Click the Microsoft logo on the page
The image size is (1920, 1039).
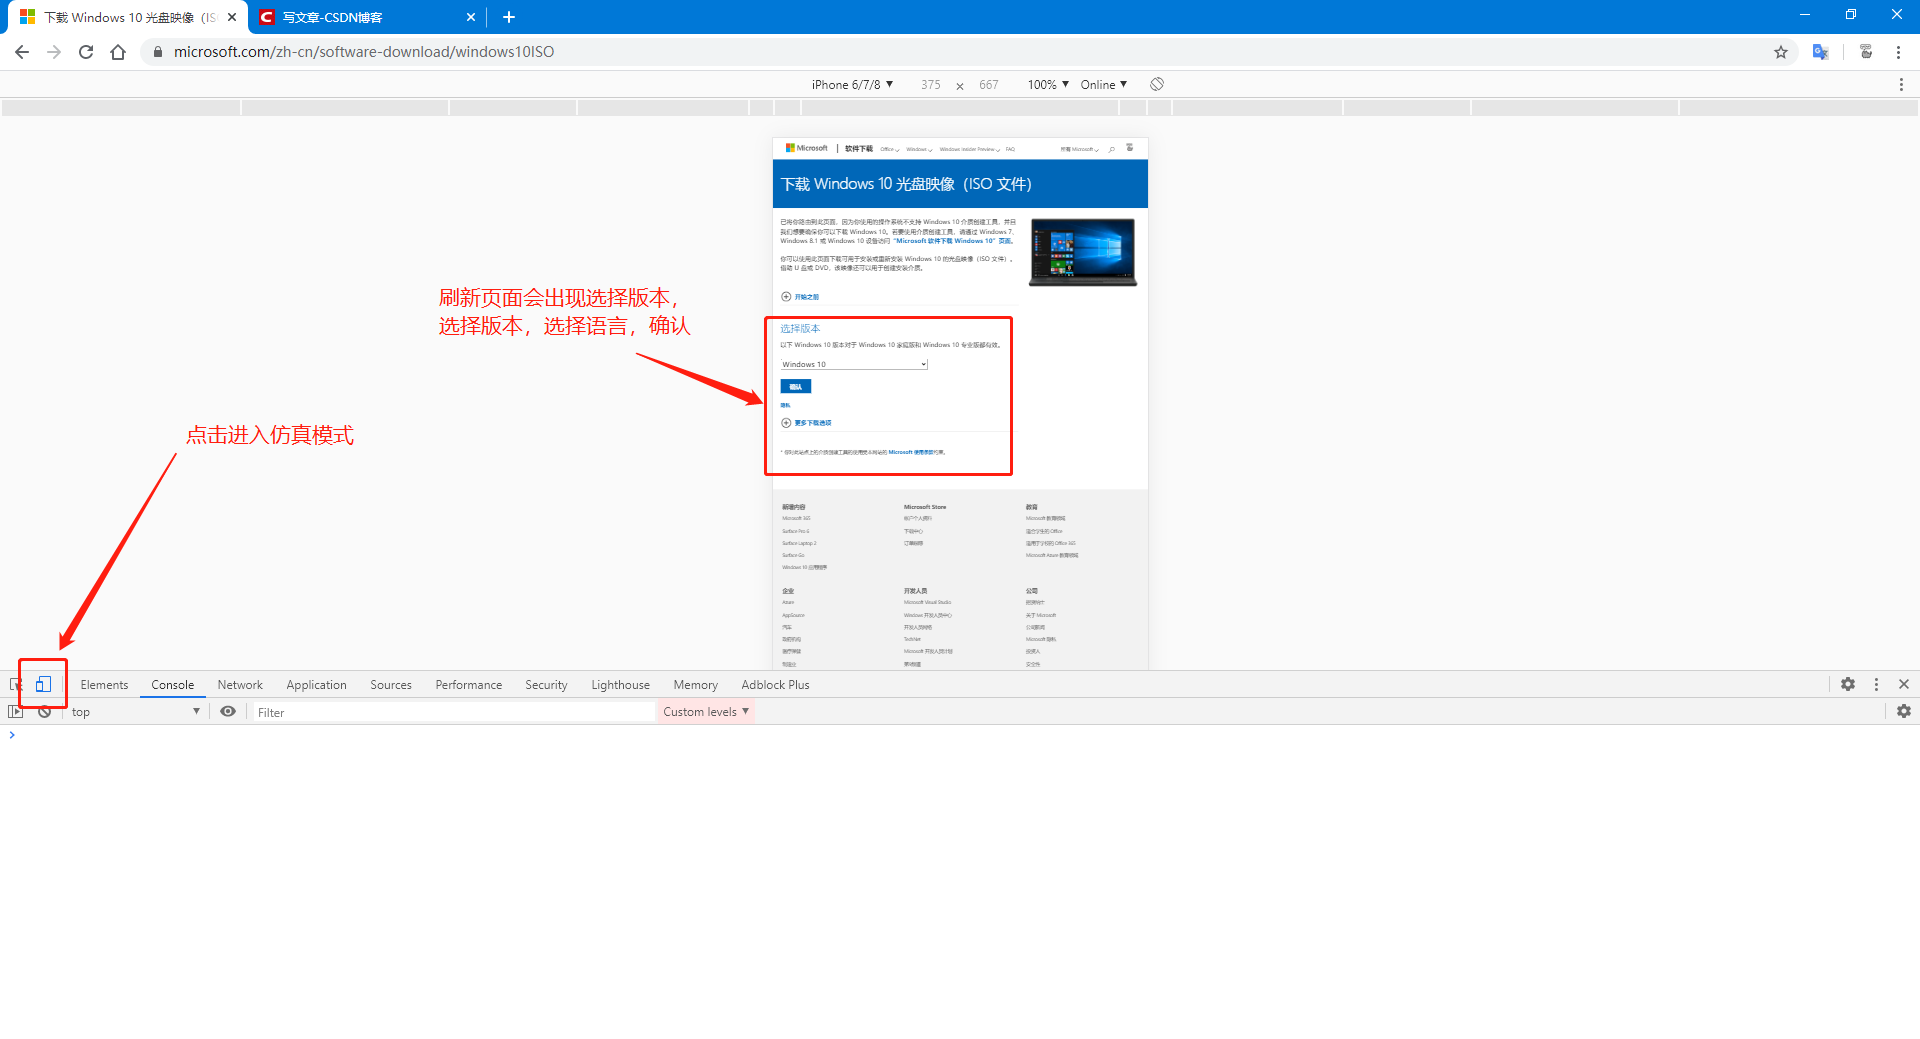point(807,148)
